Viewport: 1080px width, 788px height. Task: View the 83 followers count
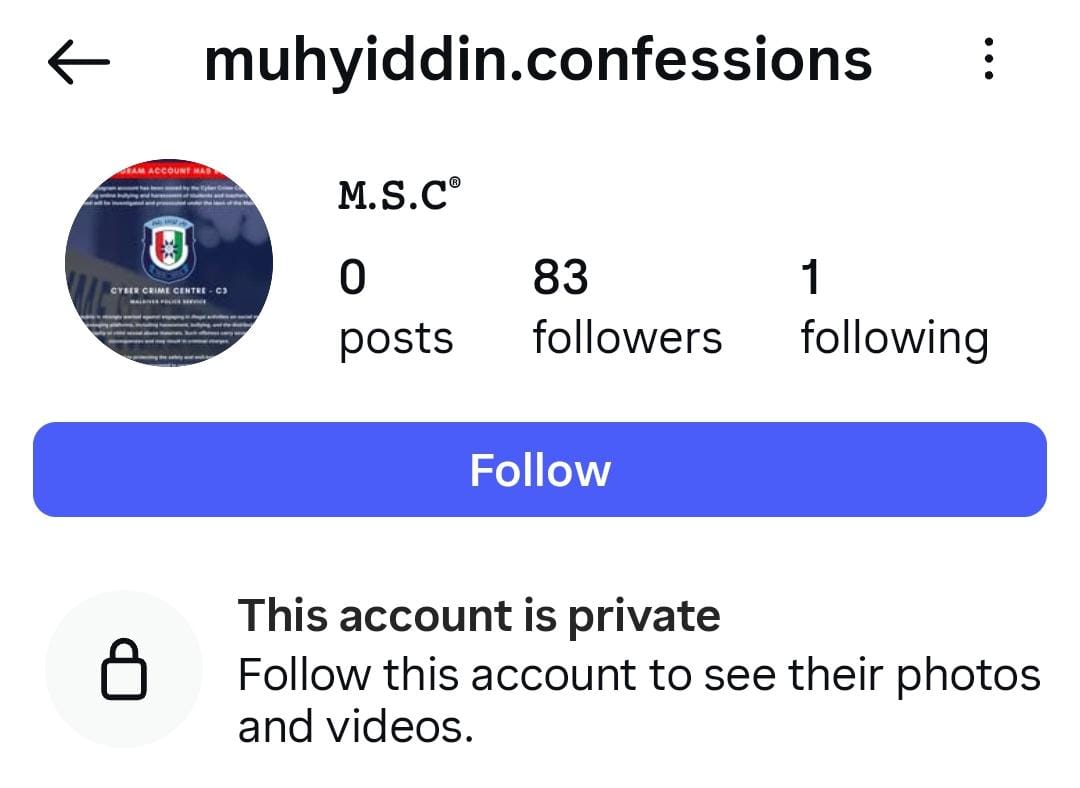[x=561, y=278]
